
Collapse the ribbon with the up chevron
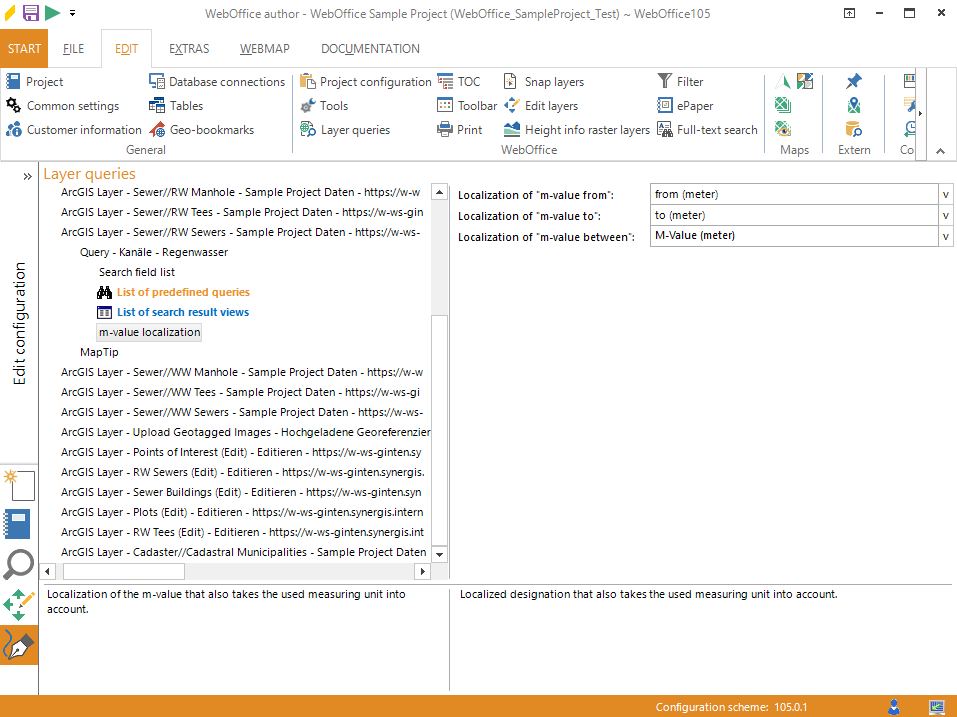point(940,150)
